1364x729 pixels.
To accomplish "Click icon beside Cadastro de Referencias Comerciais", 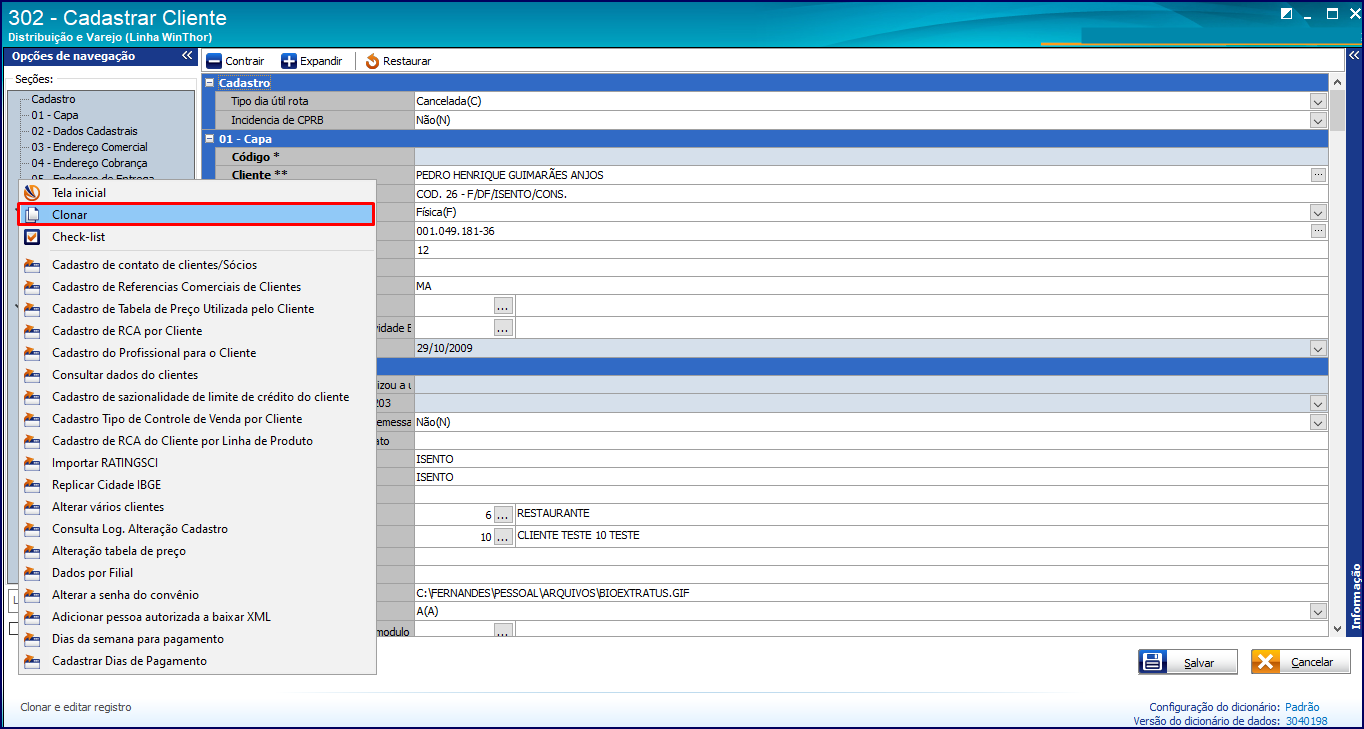I will click(32, 287).
